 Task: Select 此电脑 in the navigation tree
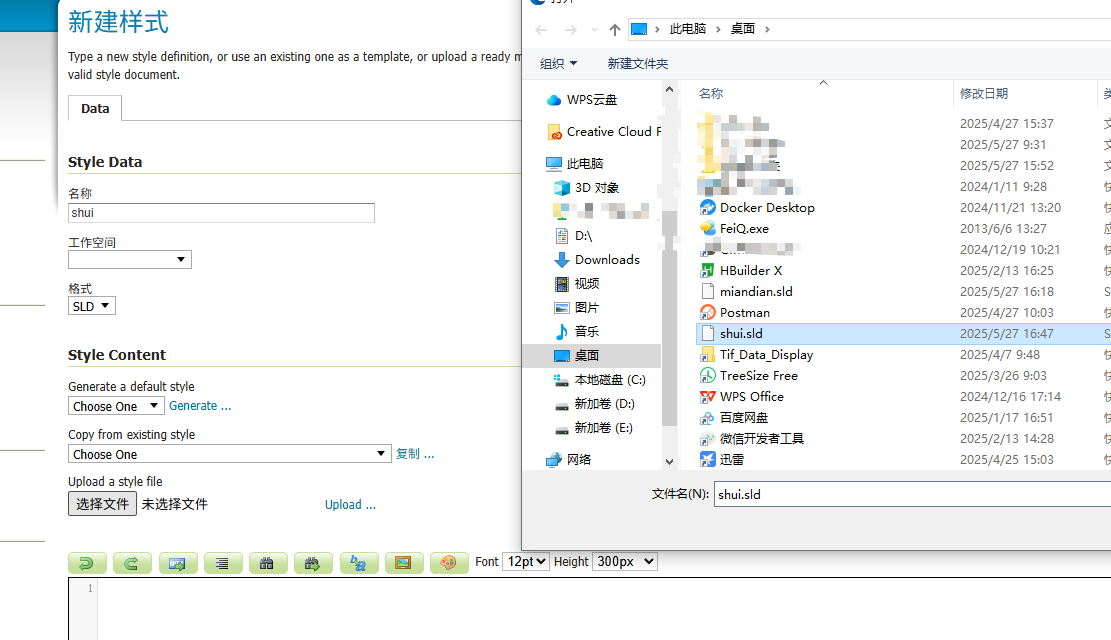[x=575, y=164]
